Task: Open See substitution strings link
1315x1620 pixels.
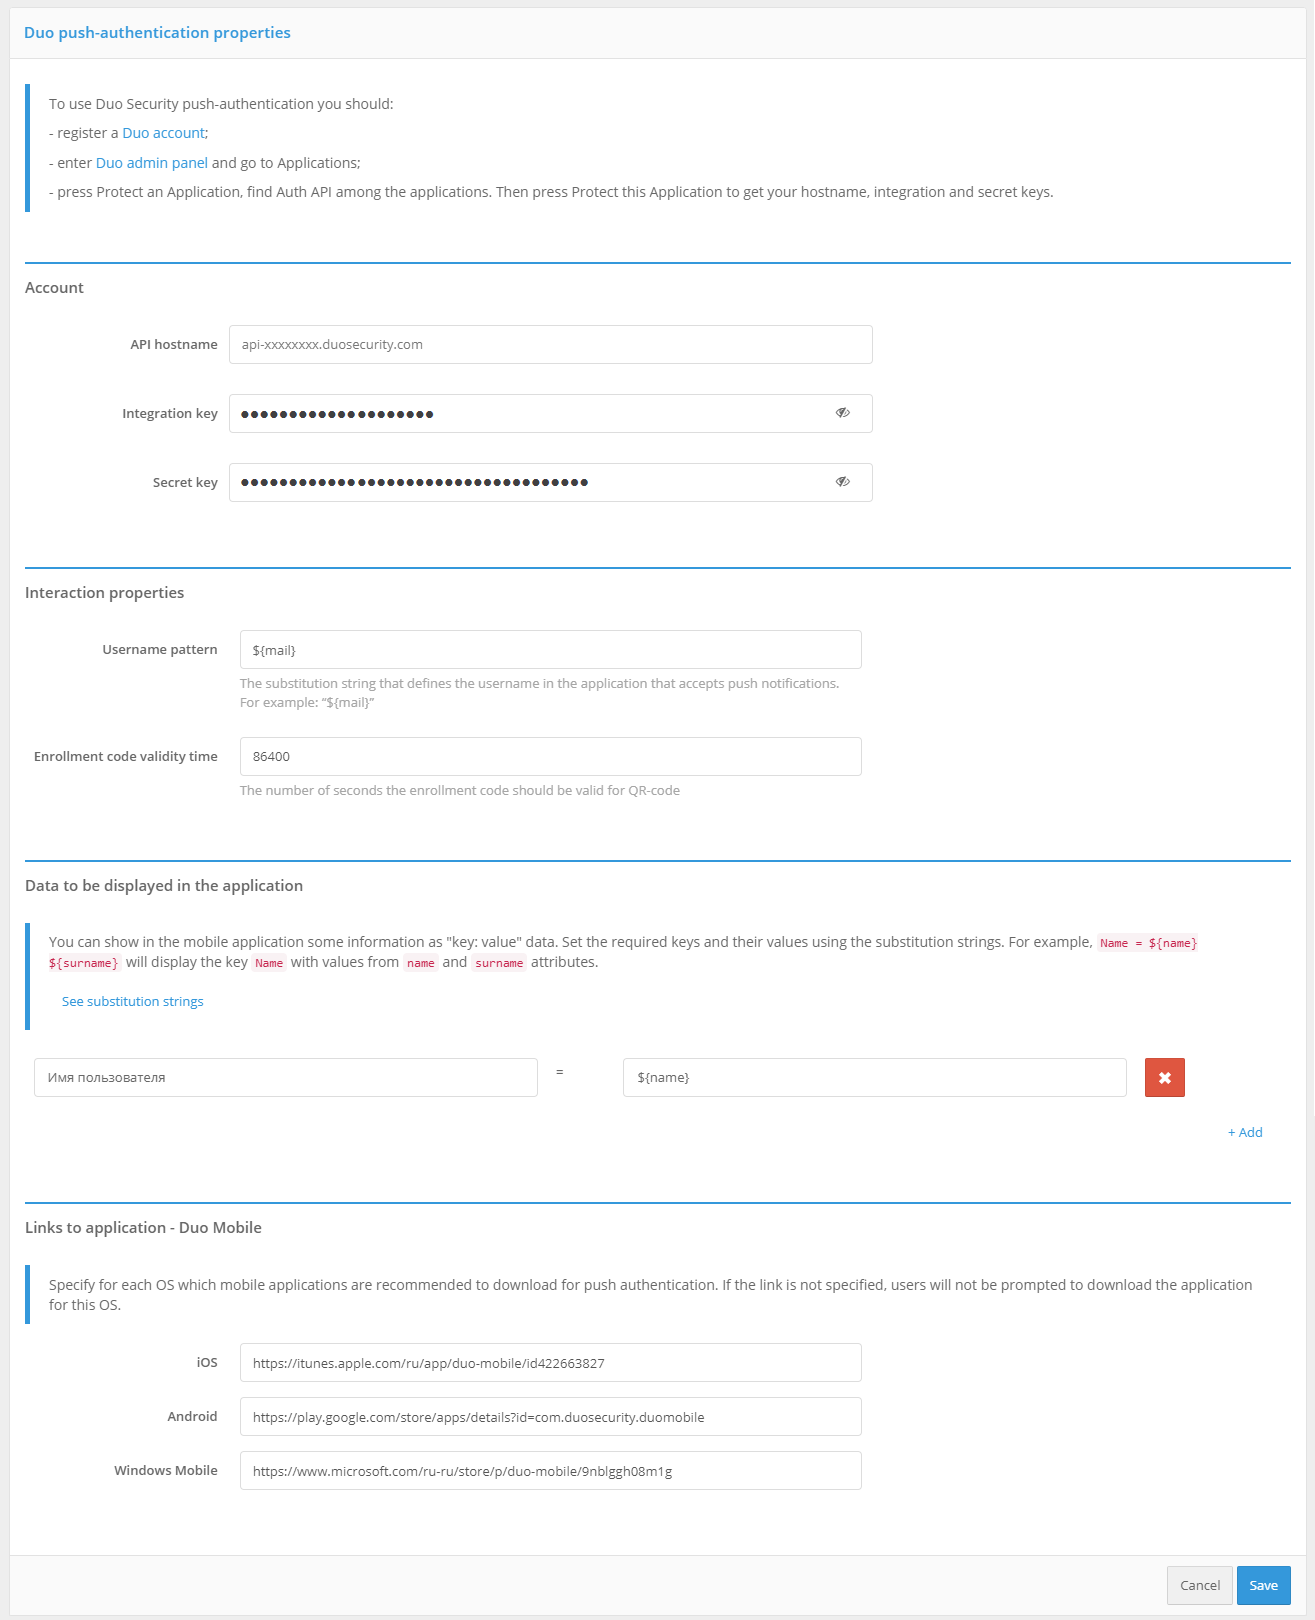Action: [132, 1001]
